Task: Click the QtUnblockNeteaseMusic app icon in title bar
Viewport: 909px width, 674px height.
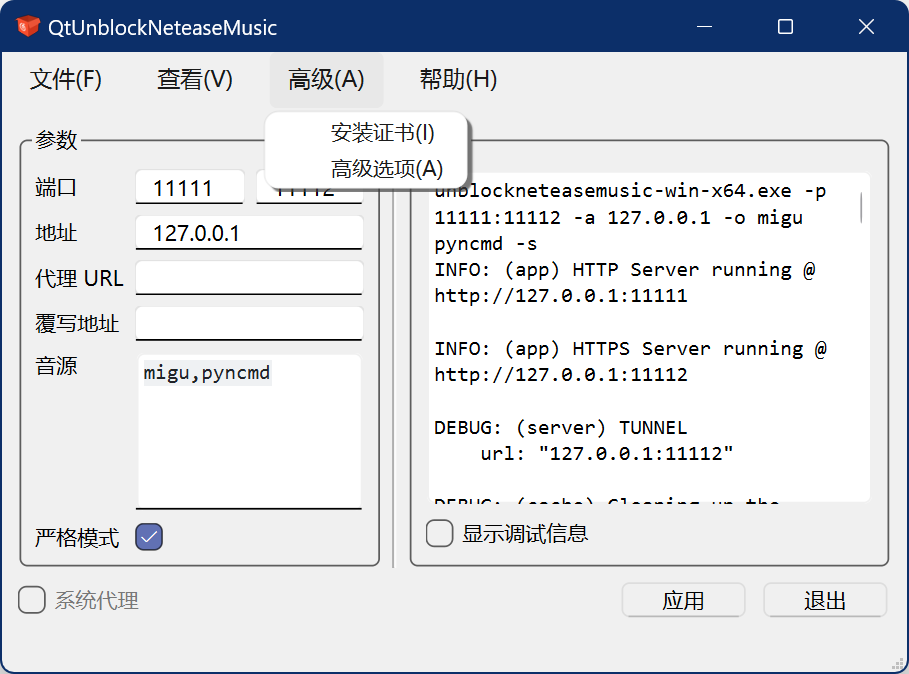Action: click(28, 27)
